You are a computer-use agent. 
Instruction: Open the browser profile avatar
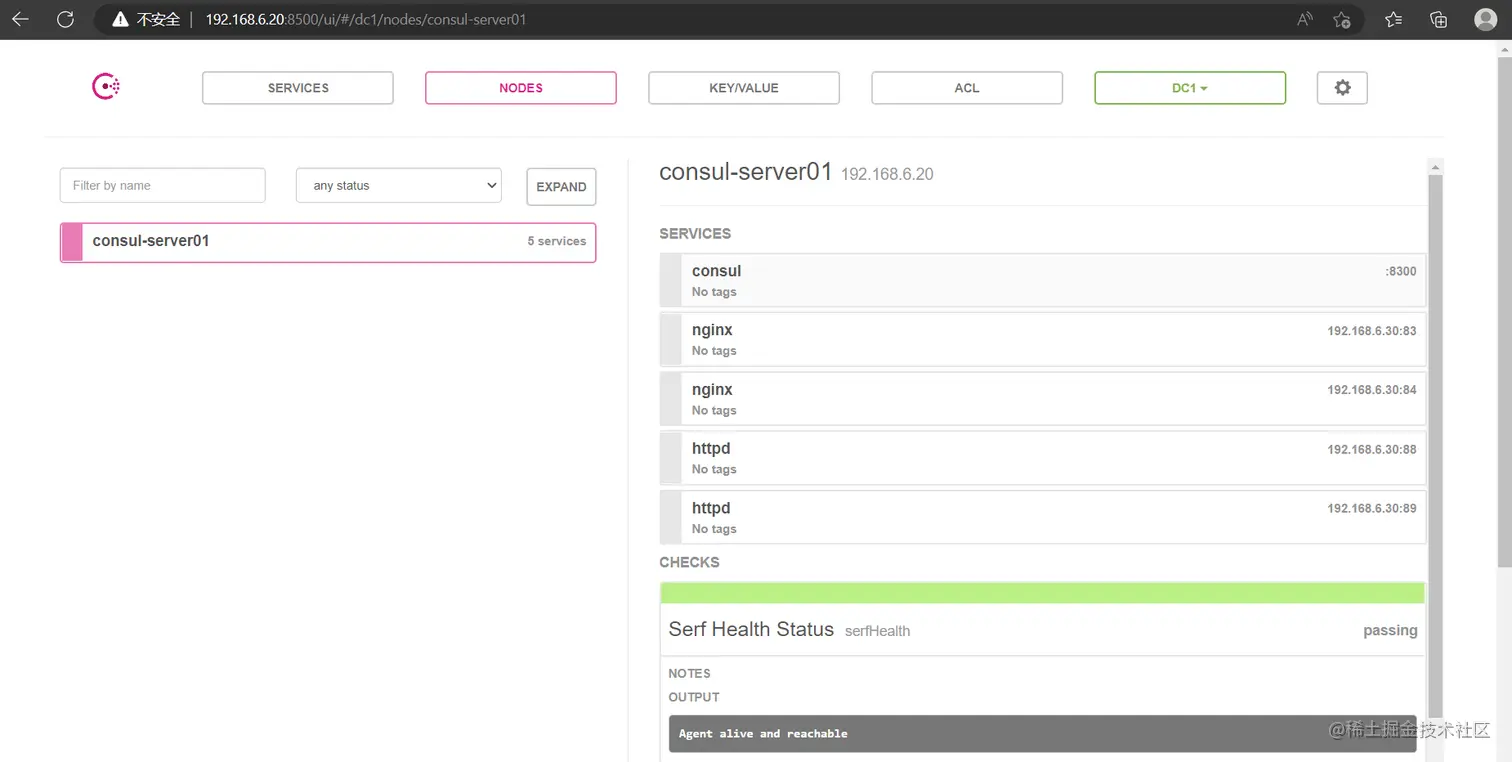pyautogui.click(x=1485, y=19)
